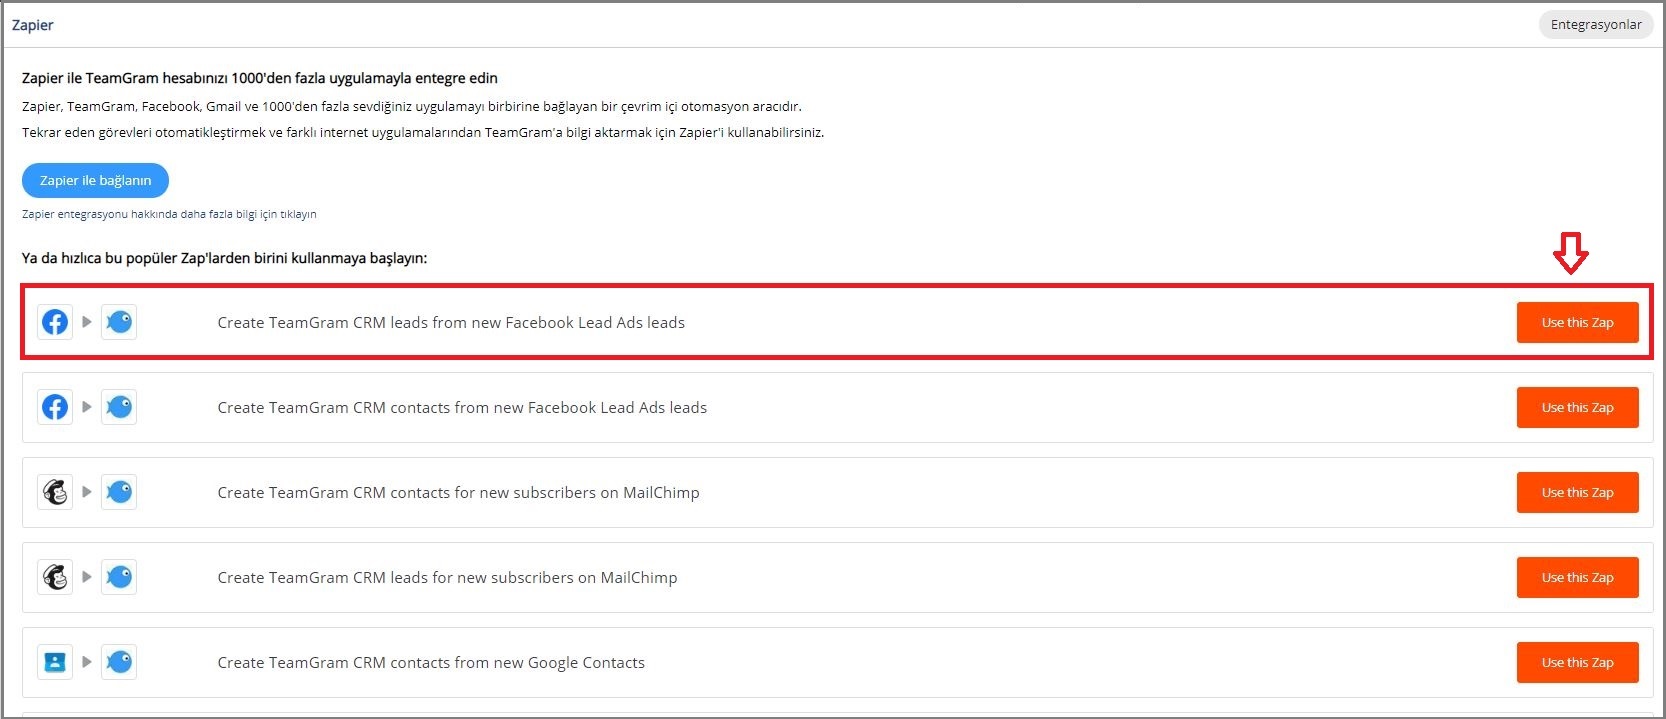Click MailChimp icon in contacts-for-subscribers row

click(55, 492)
